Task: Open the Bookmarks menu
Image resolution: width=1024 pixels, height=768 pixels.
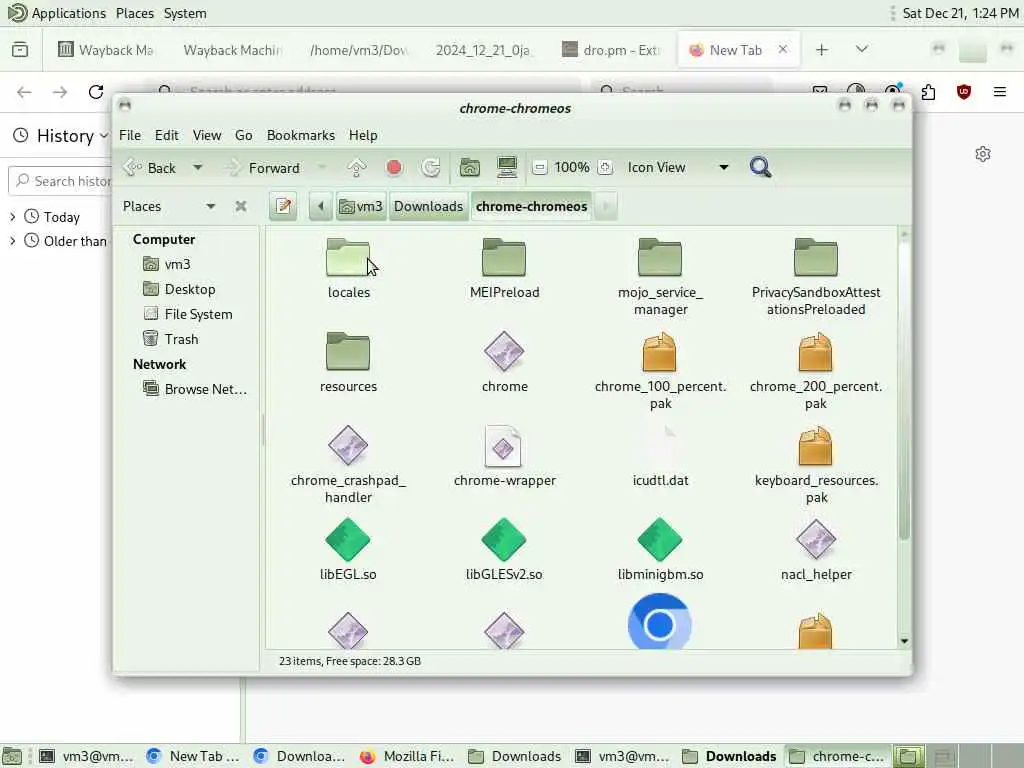Action: (300, 135)
